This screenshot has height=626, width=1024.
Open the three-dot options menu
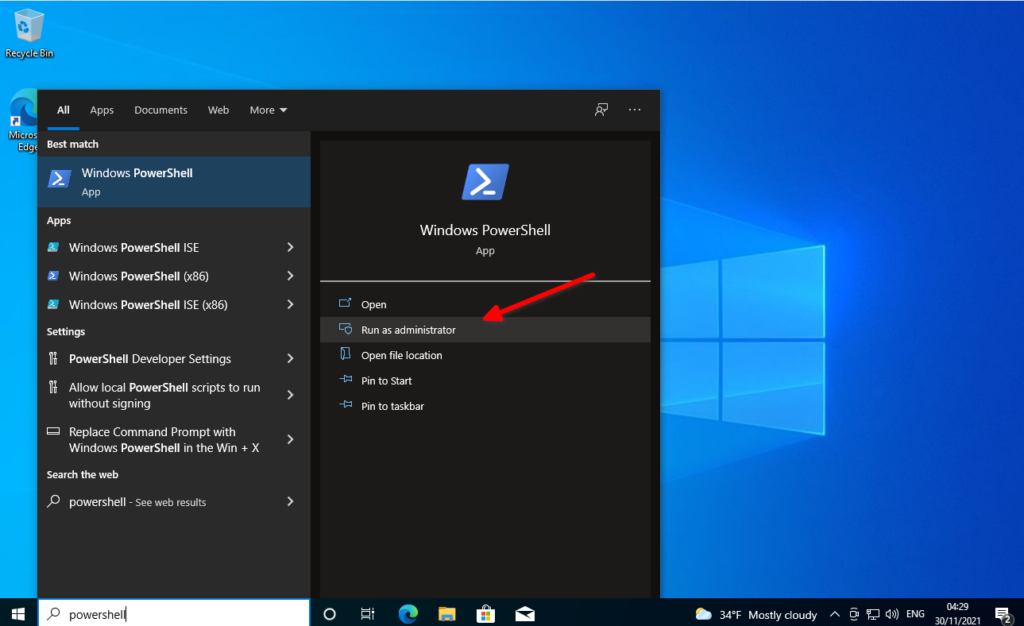tap(634, 110)
